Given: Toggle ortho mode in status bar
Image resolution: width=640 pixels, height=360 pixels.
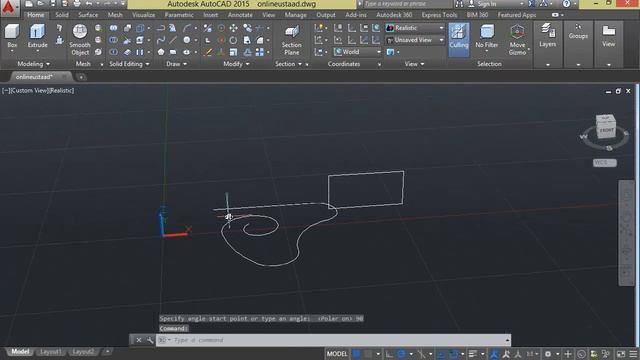Looking at the screenshot, I should coord(389,354).
